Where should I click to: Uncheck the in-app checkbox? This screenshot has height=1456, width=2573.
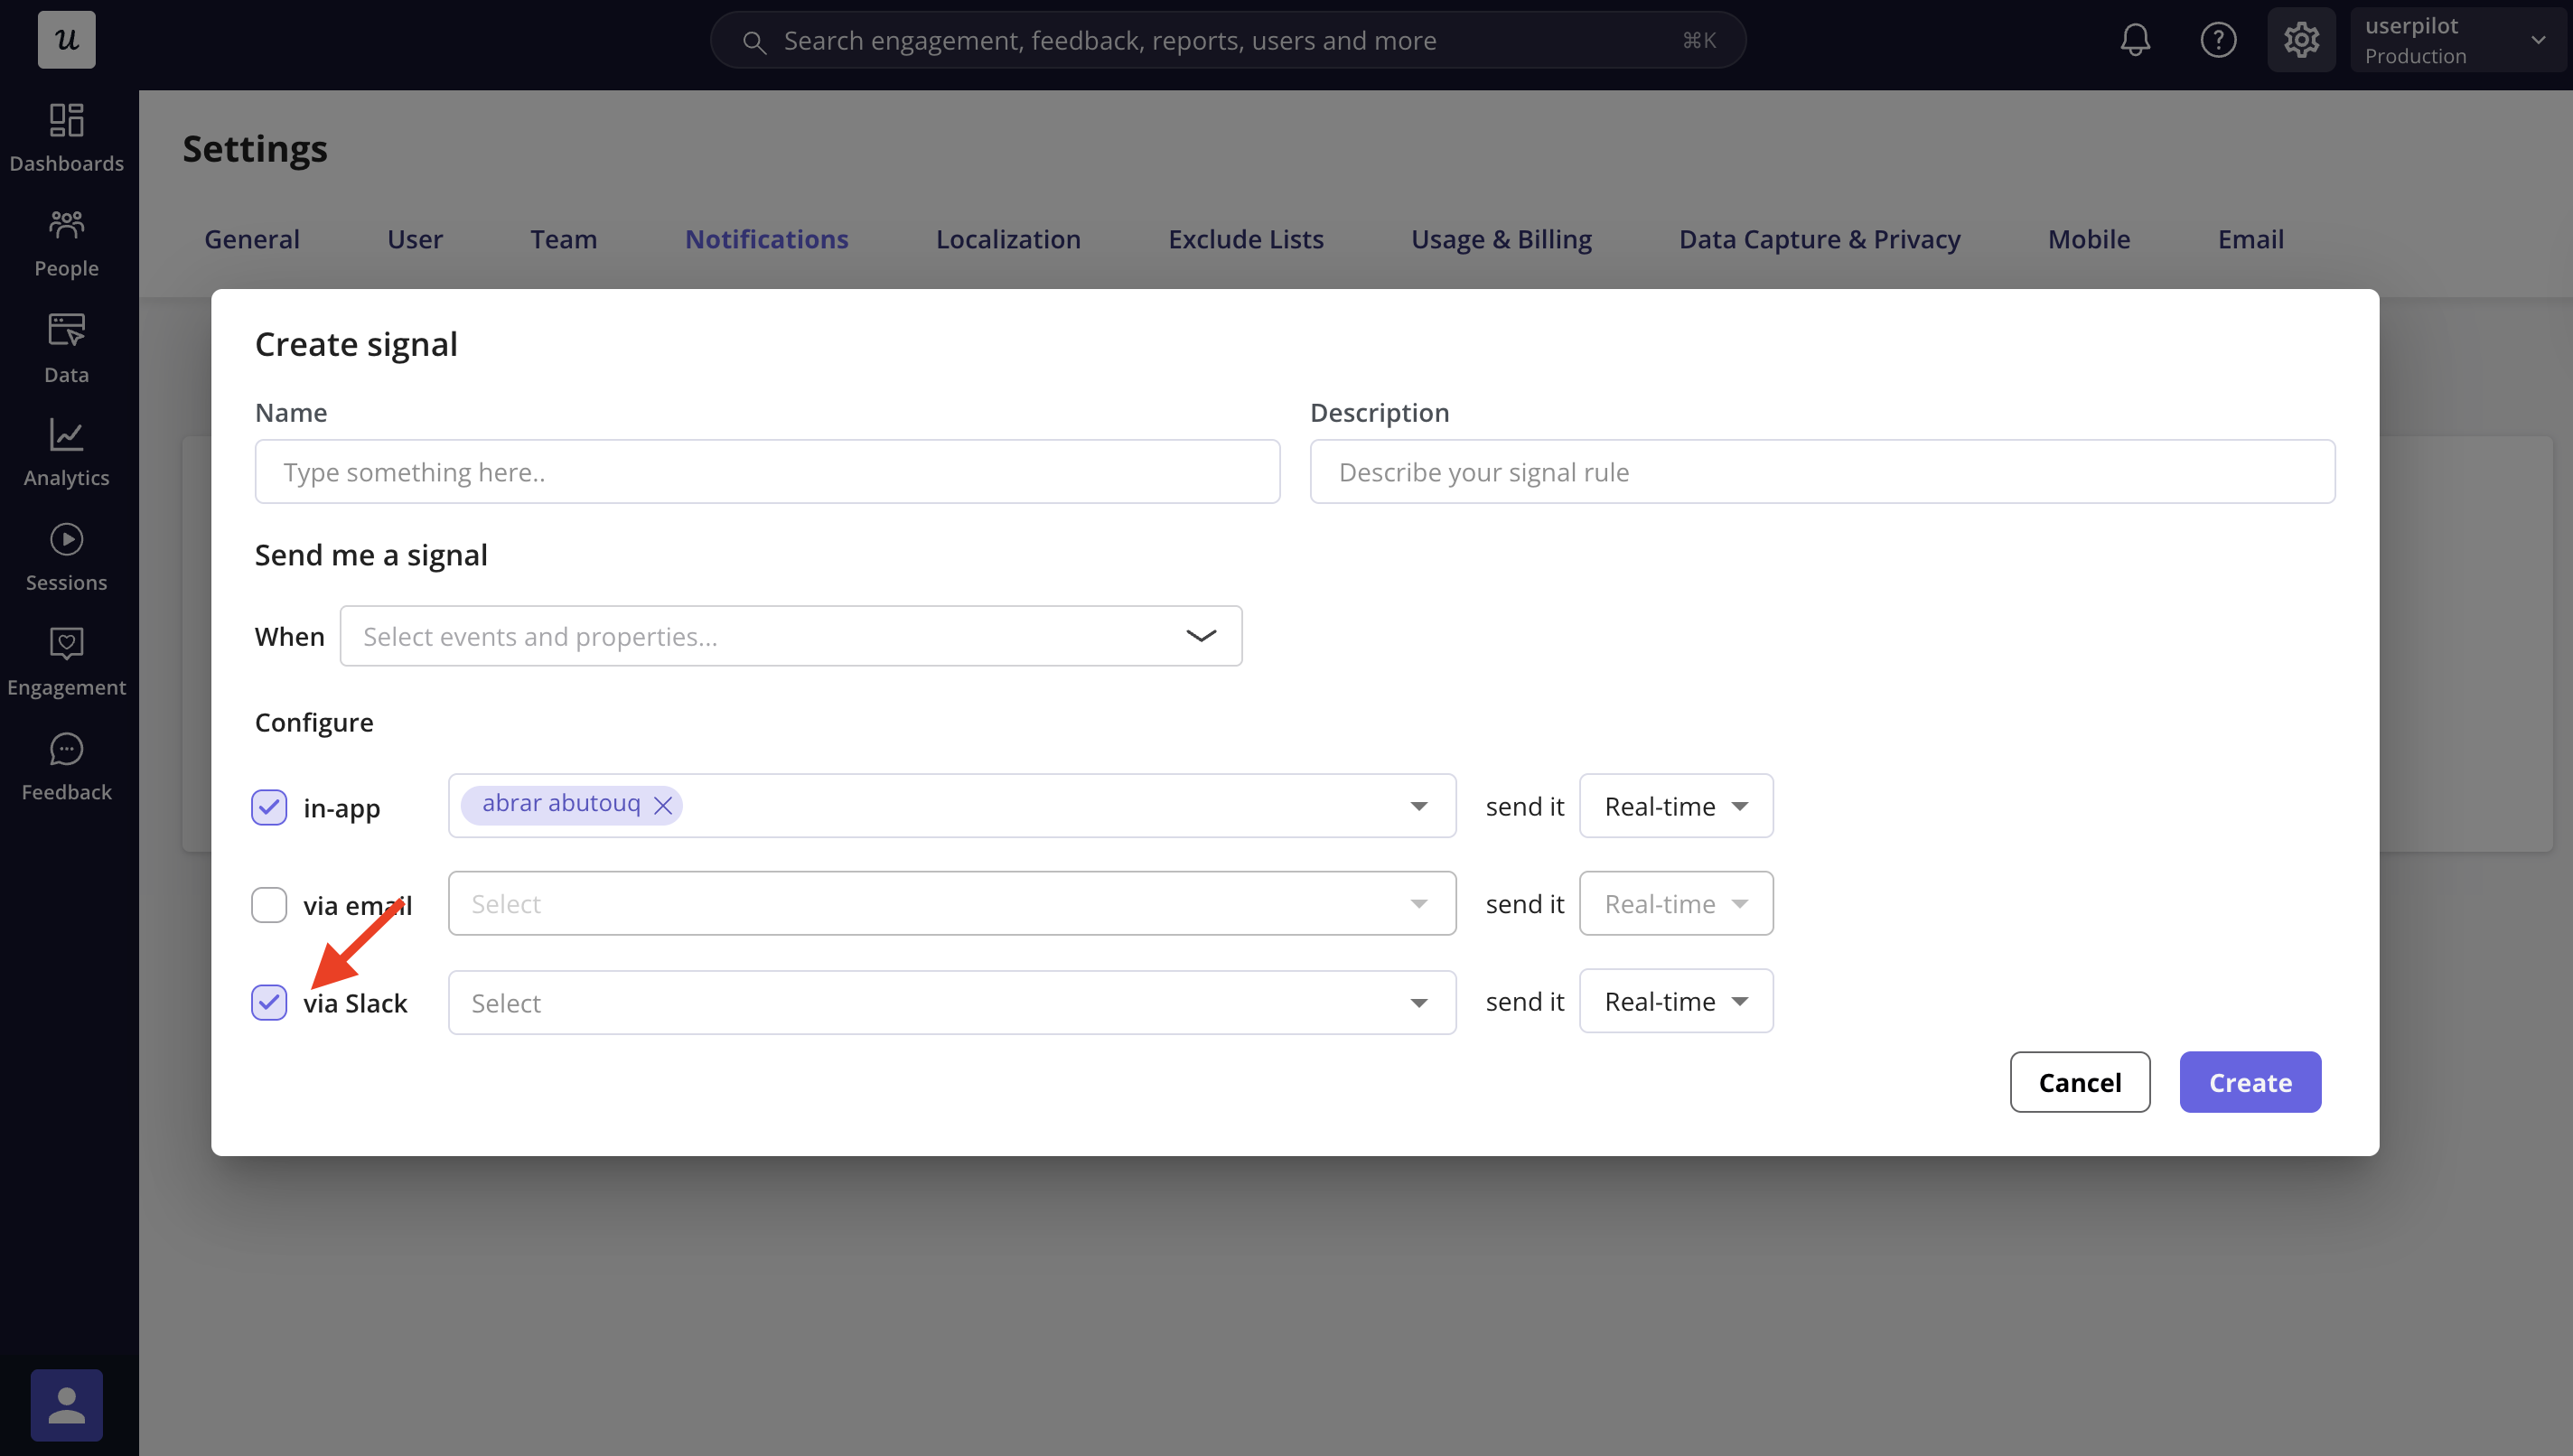point(269,807)
